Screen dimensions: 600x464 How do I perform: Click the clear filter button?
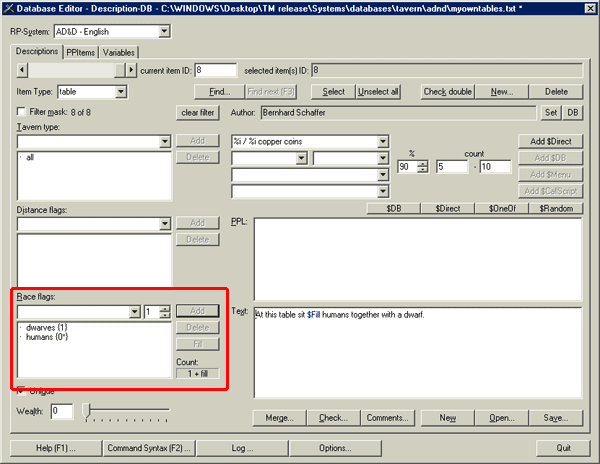(x=198, y=112)
